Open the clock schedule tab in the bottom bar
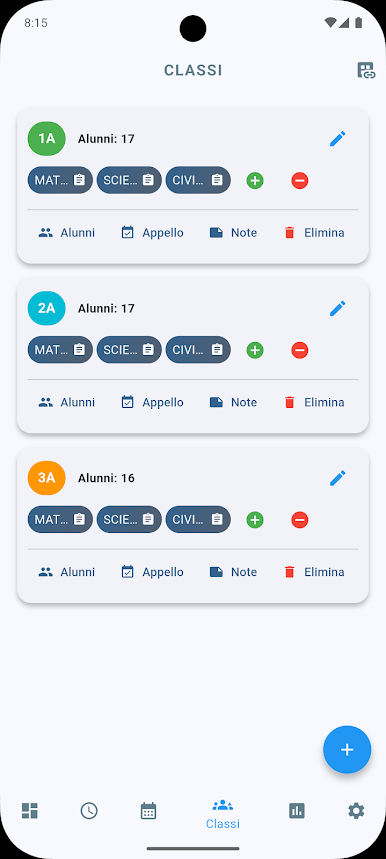Screen dimensions: 386x859 [x=89, y=810]
